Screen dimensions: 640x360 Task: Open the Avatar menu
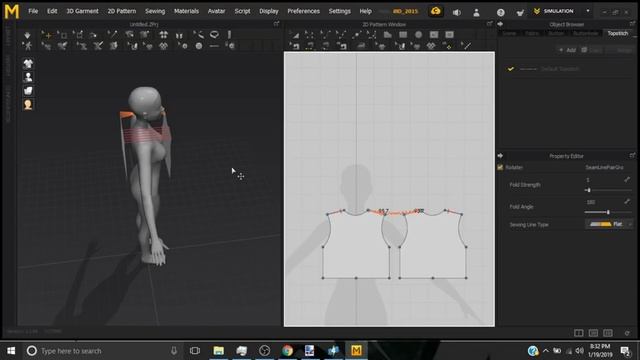click(x=216, y=11)
